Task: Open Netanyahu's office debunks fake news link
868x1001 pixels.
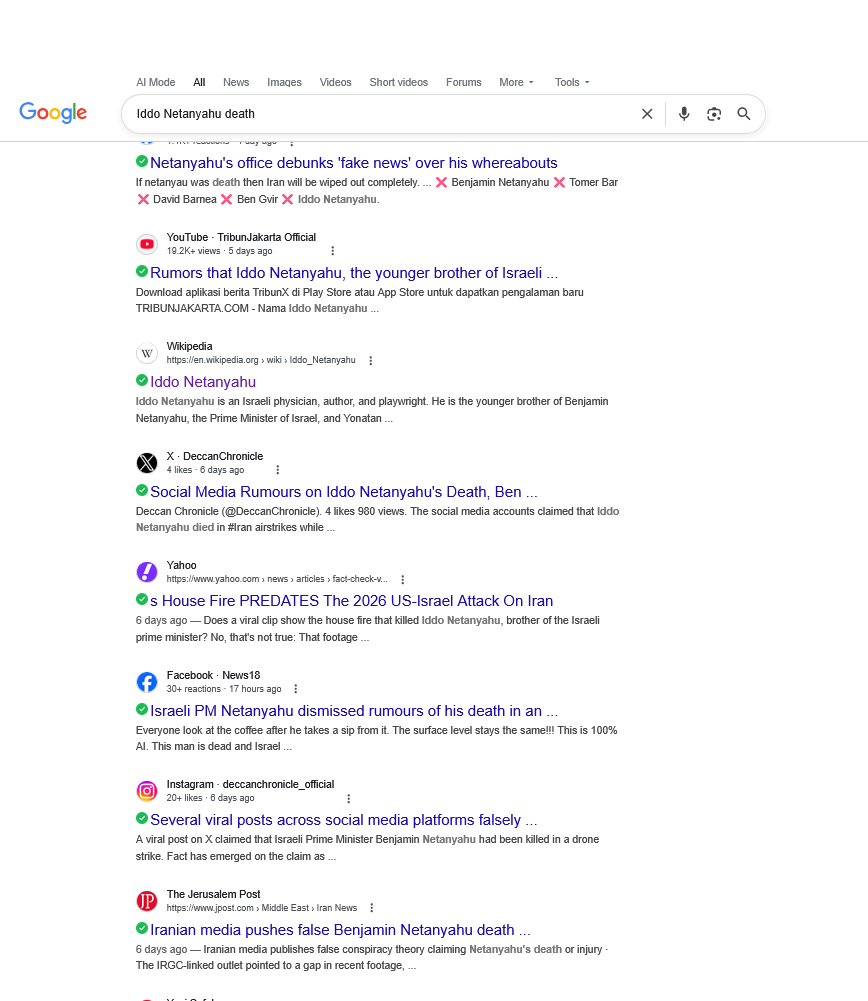Action: coord(354,163)
